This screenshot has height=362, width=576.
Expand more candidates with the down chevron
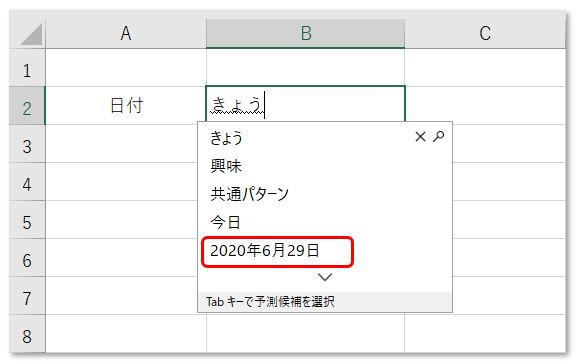coord(325,277)
